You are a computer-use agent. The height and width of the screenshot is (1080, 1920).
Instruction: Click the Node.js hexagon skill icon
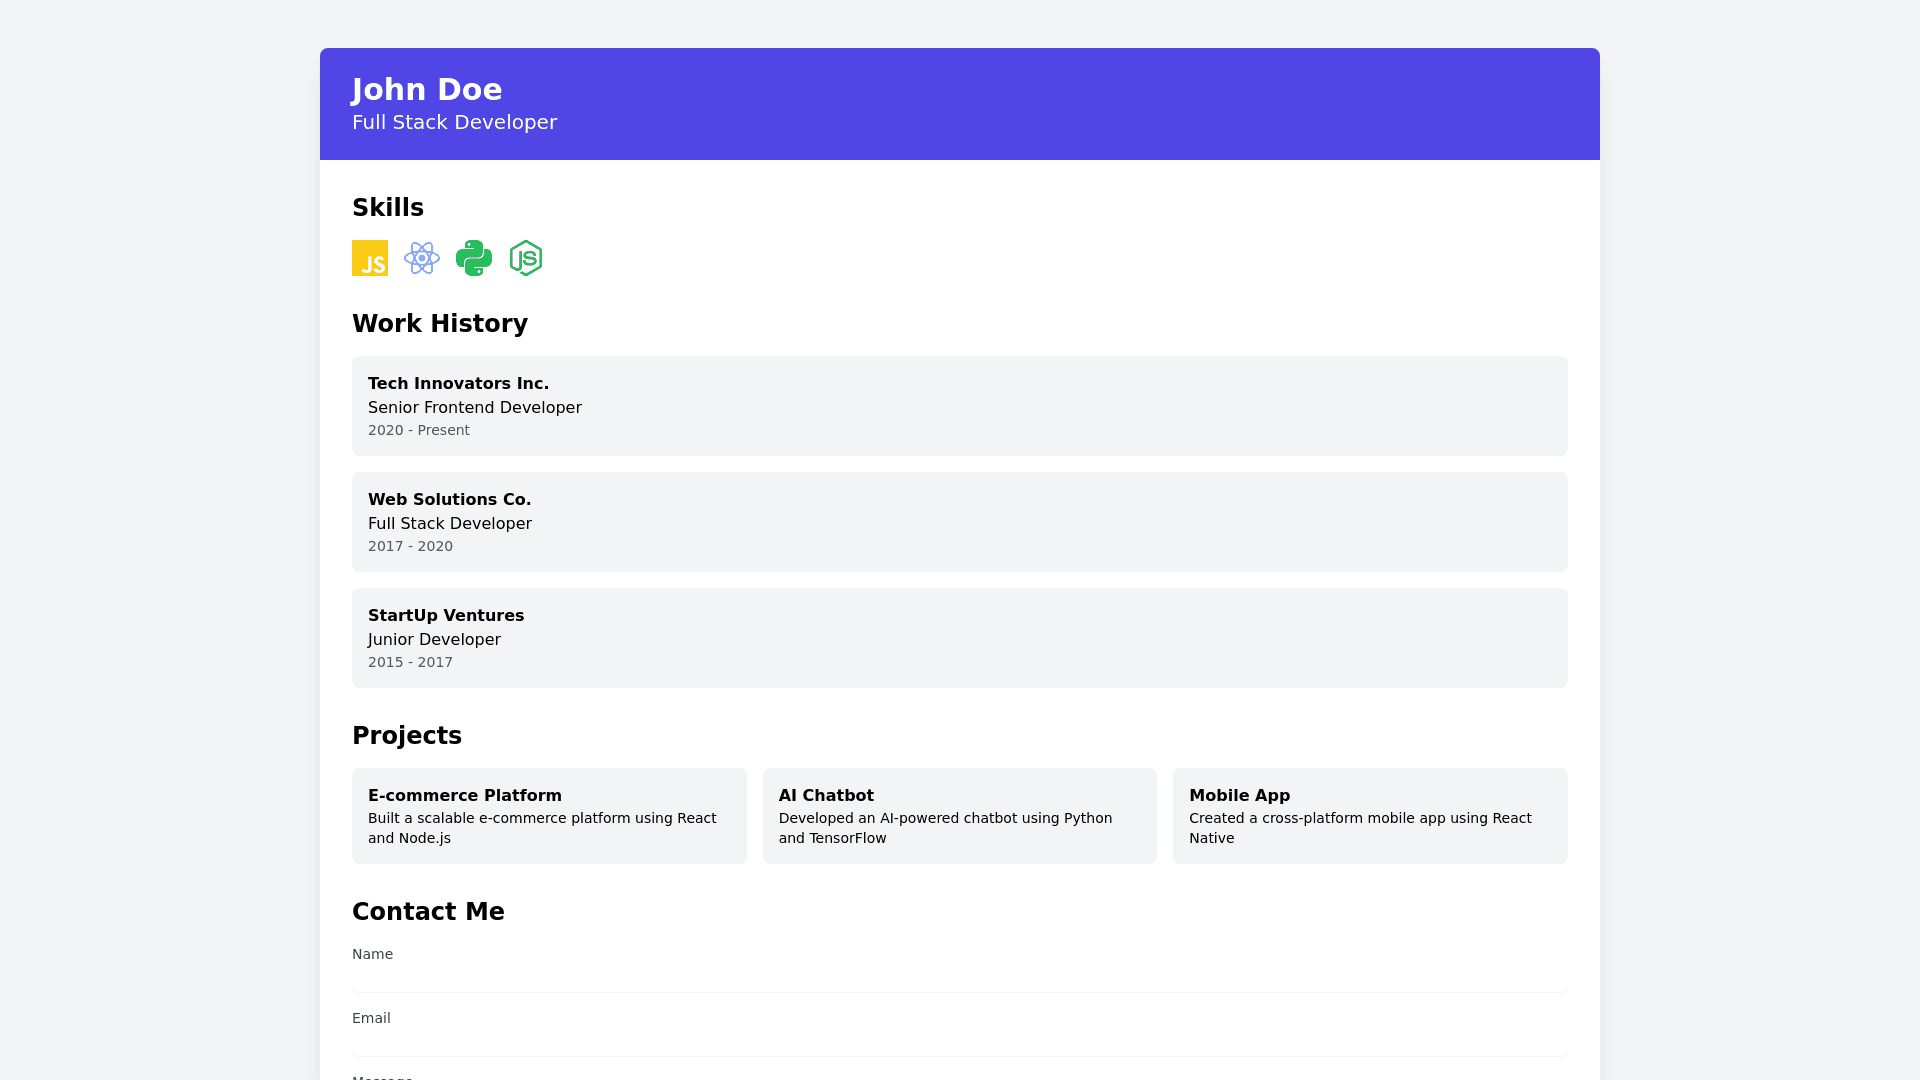click(526, 258)
